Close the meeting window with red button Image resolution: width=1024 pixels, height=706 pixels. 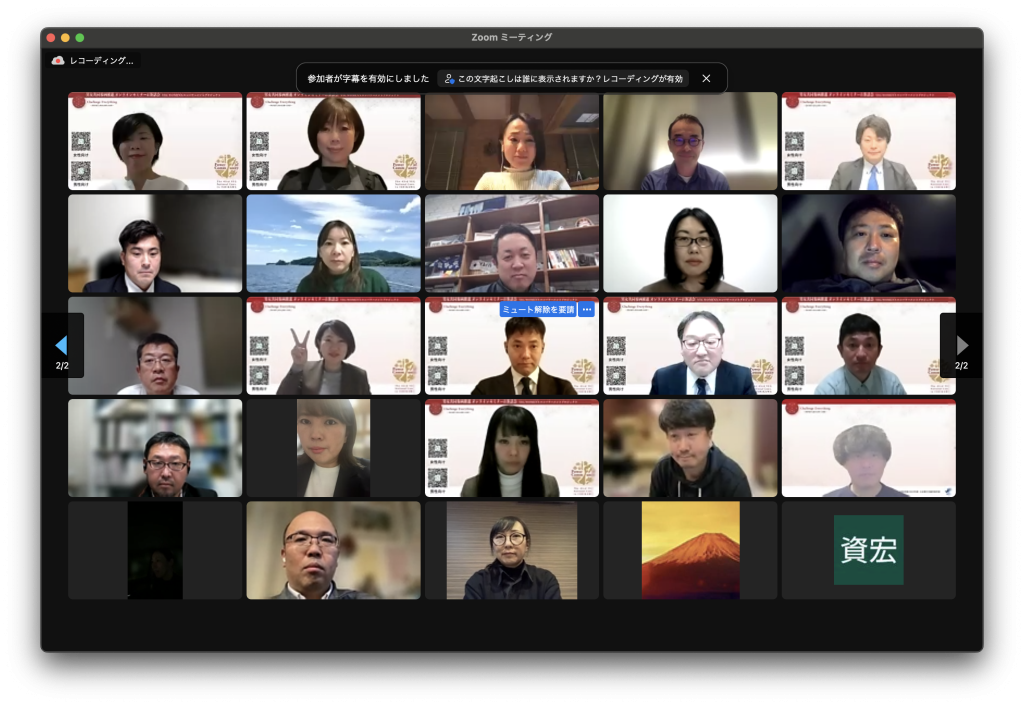point(51,37)
